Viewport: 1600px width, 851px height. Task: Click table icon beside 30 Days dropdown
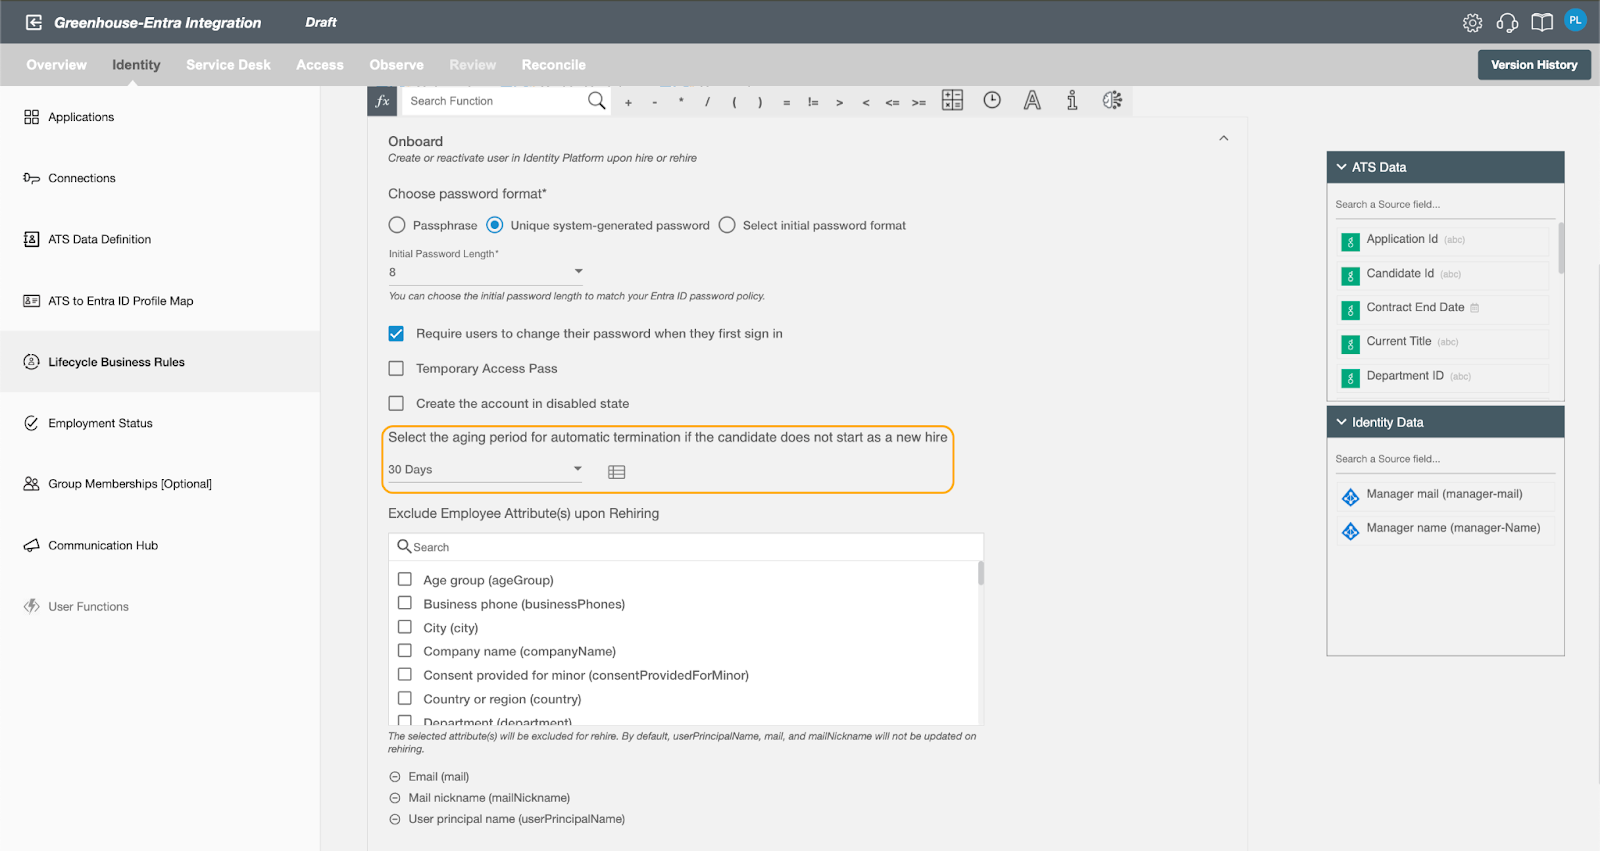pos(617,472)
